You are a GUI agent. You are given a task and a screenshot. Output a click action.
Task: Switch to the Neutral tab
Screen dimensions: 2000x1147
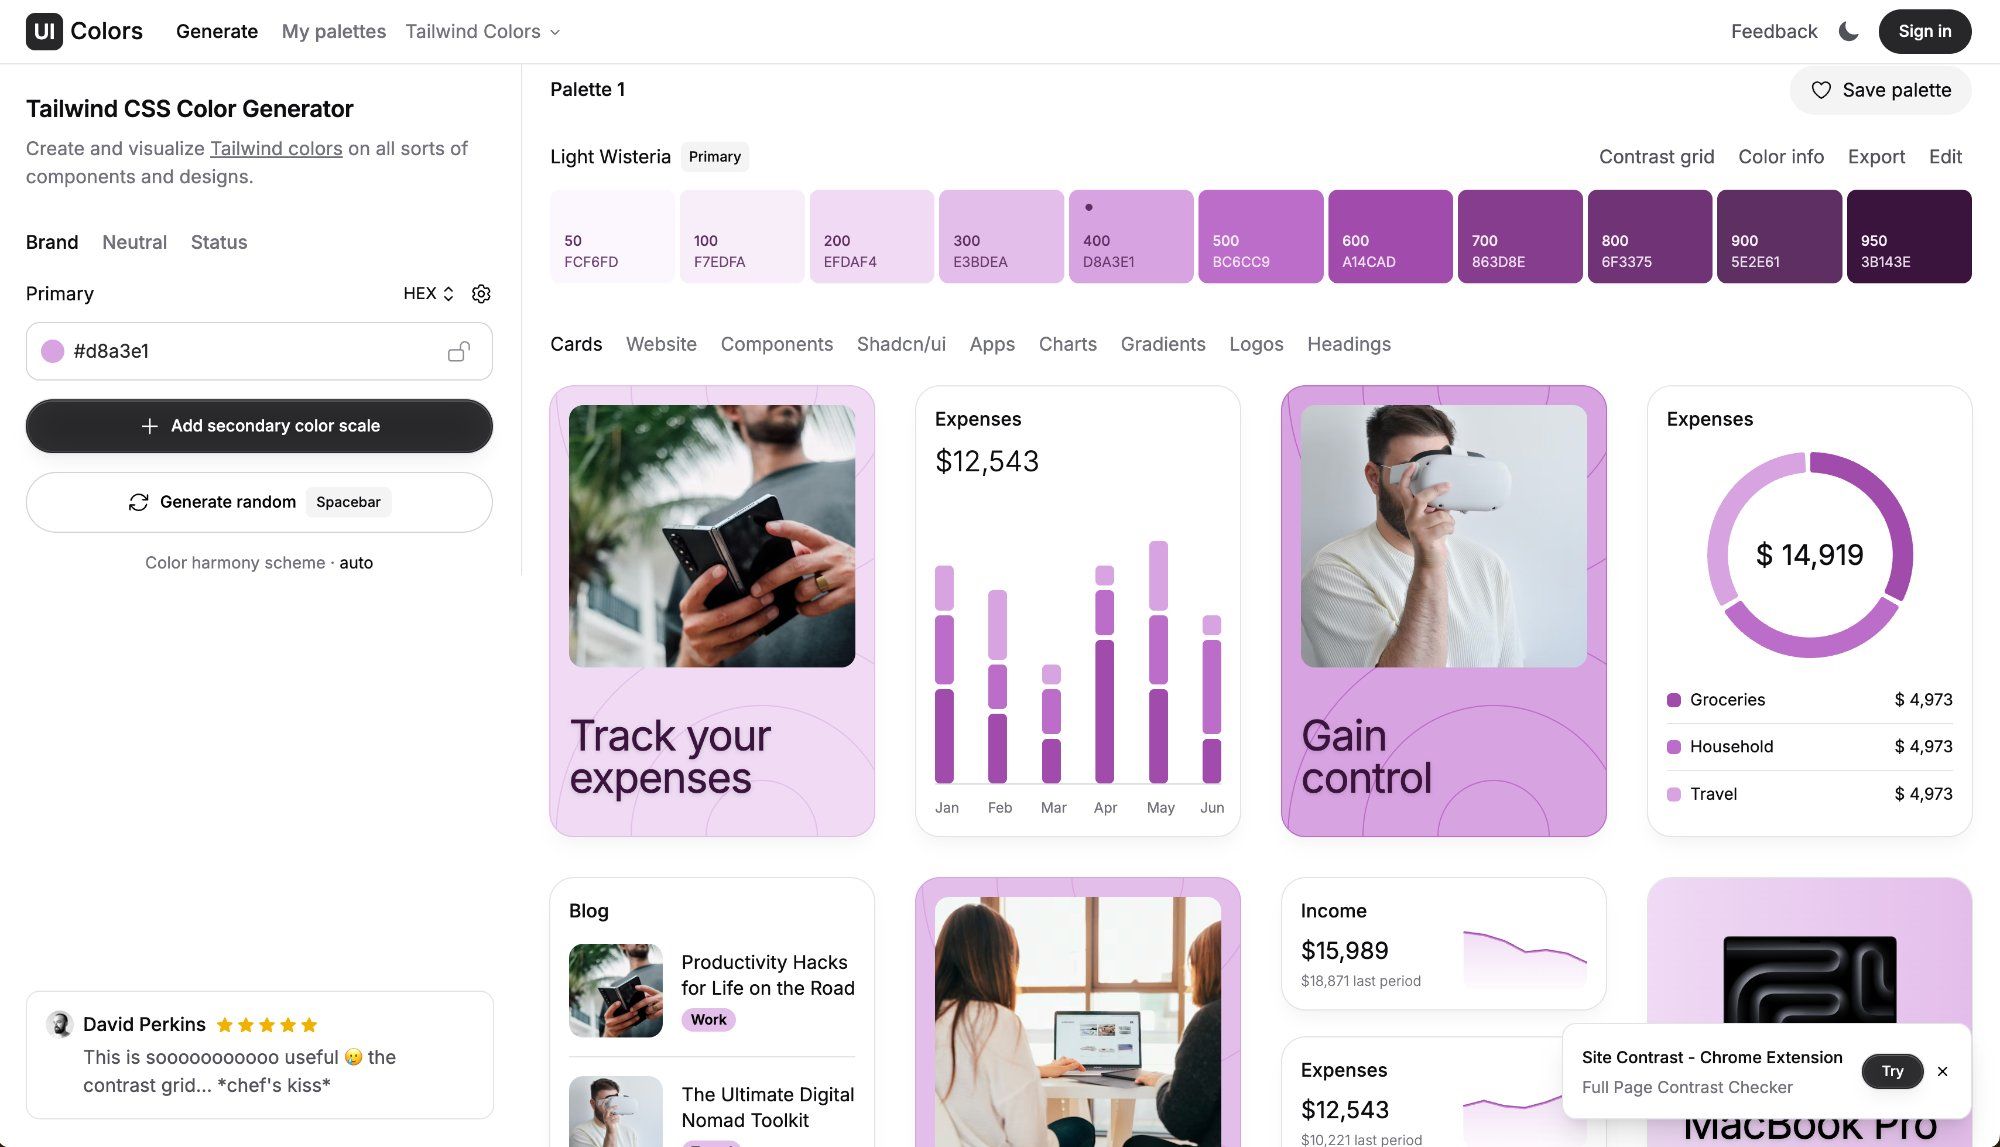[x=134, y=242]
